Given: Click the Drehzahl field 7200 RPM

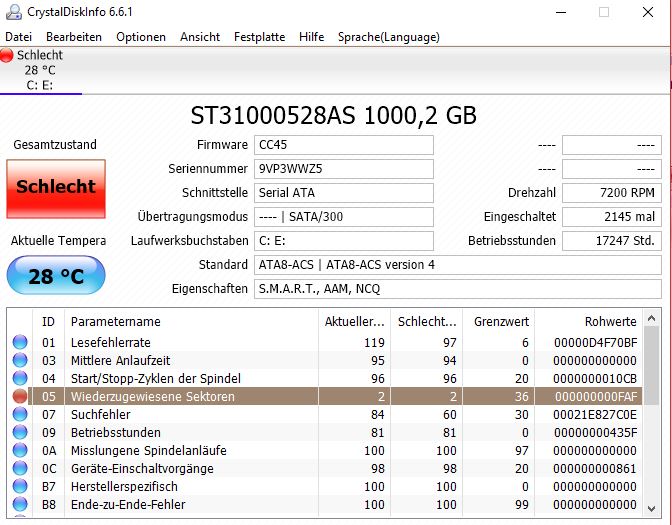Looking at the screenshot, I should click(612, 193).
